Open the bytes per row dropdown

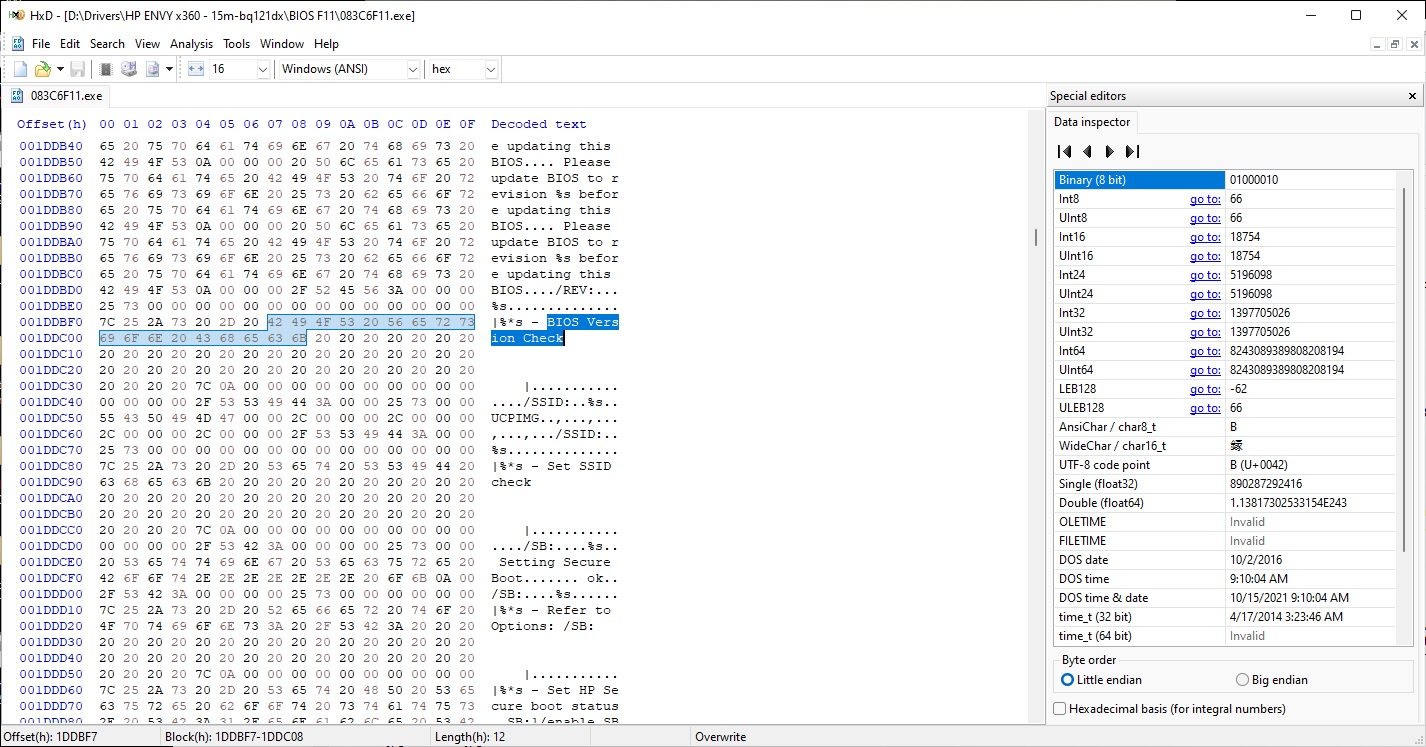coord(263,69)
